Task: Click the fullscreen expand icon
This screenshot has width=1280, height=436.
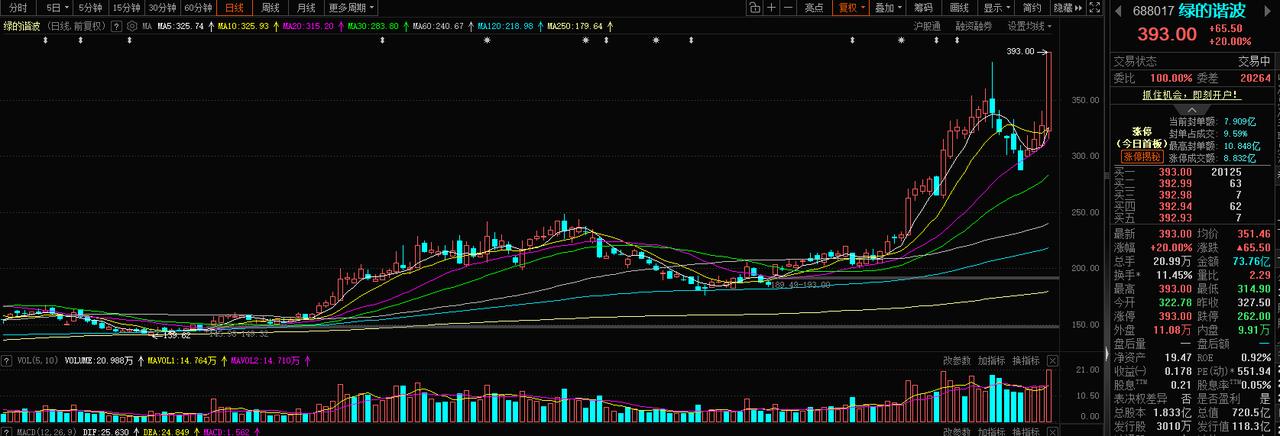Action: click(1097, 7)
